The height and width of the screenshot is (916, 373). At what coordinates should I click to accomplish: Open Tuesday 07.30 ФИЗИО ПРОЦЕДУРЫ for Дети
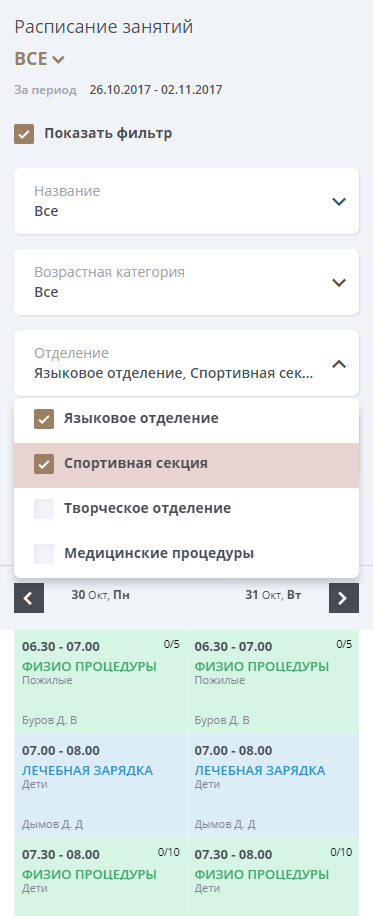click(x=273, y=877)
